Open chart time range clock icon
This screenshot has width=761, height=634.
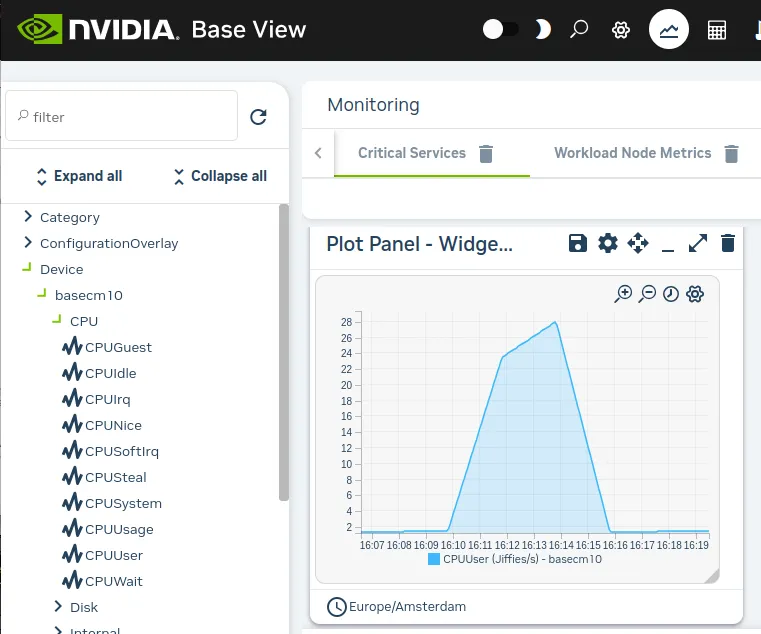click(671, 294)
